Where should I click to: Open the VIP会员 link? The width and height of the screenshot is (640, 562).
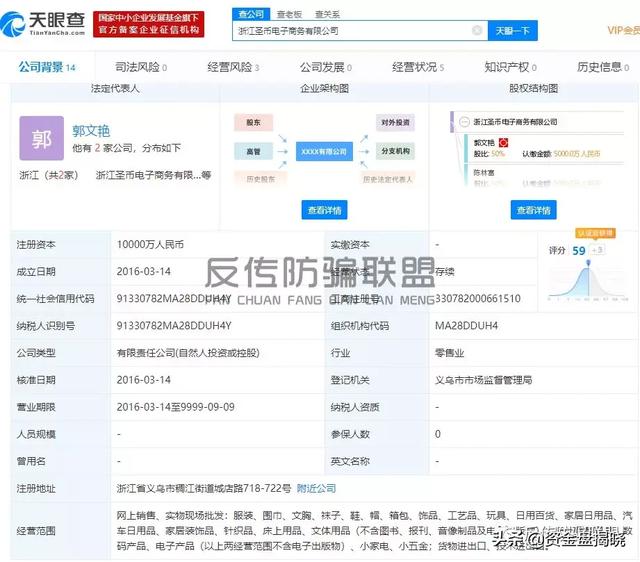click(x=623, y=30)
